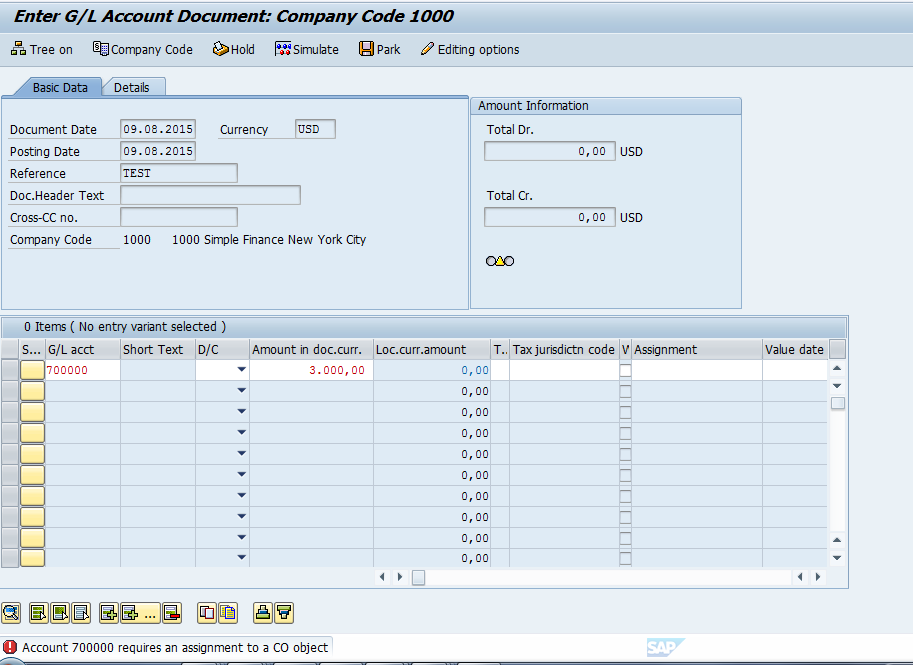This screenshot has width=913, height=665.
Task: Tick the V checkbox in the seventh row
Action: 625,496
